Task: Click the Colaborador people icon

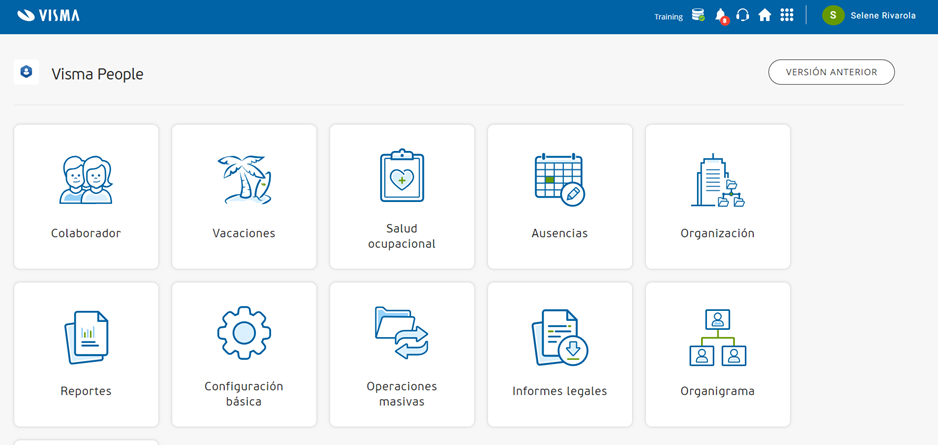Action: [x=86, y=180]
